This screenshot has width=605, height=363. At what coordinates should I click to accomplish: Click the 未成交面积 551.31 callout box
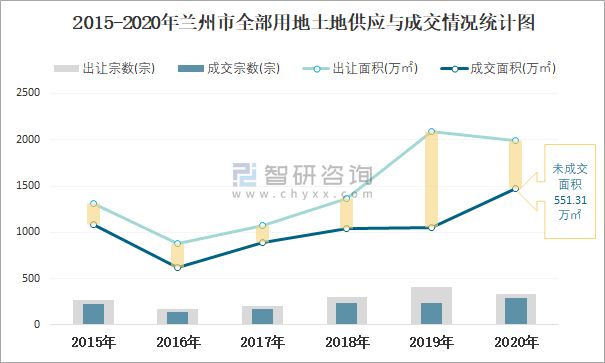coord(570,191)
